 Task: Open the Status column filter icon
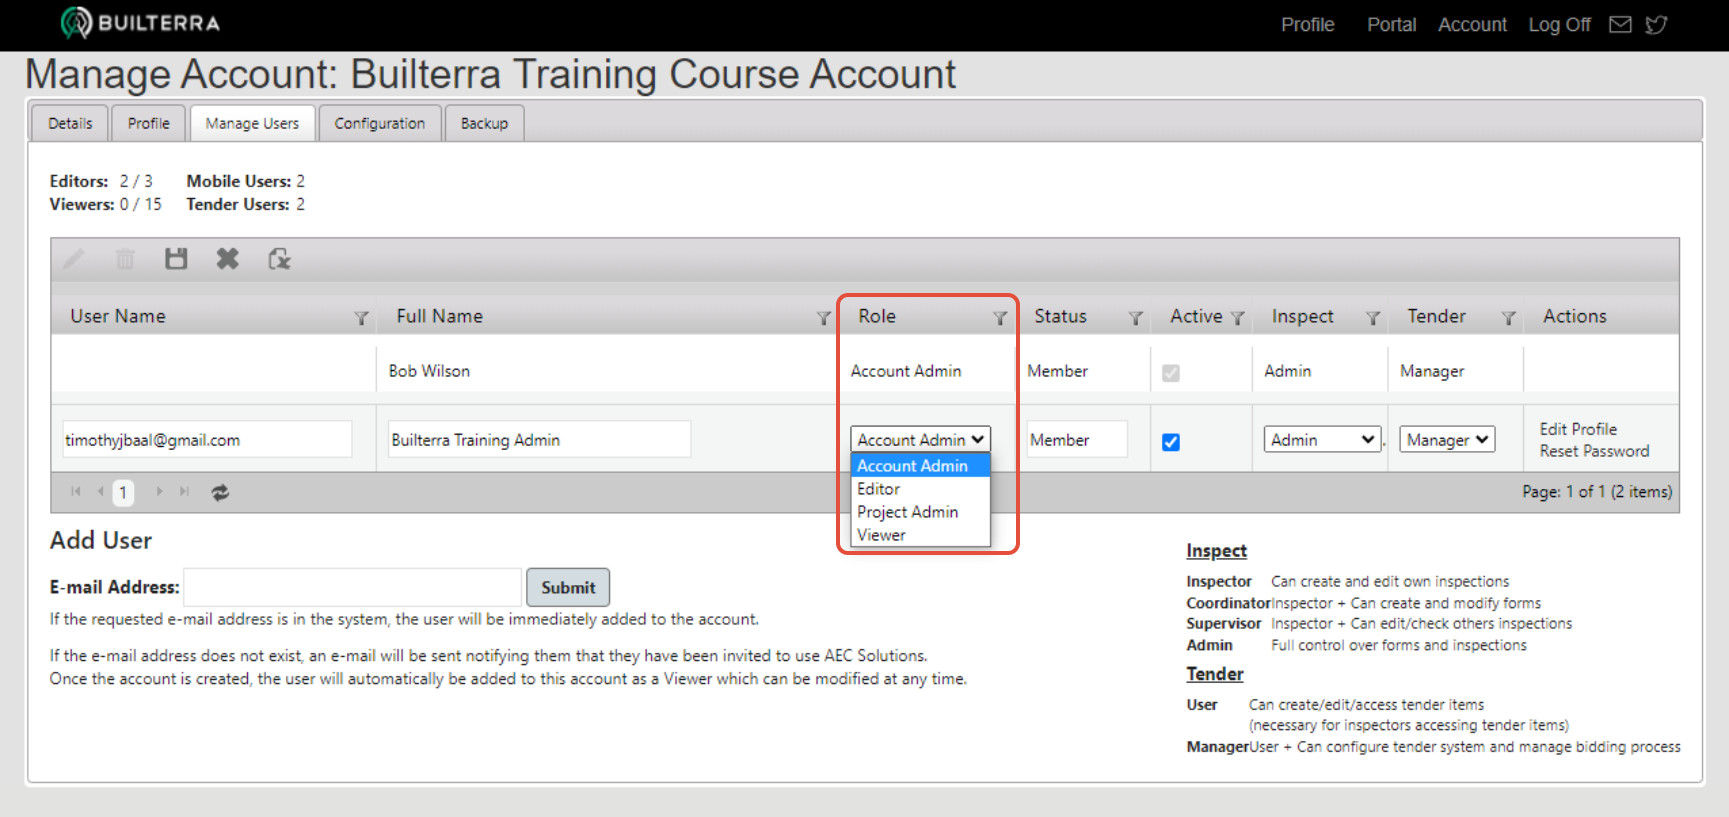1135,318
